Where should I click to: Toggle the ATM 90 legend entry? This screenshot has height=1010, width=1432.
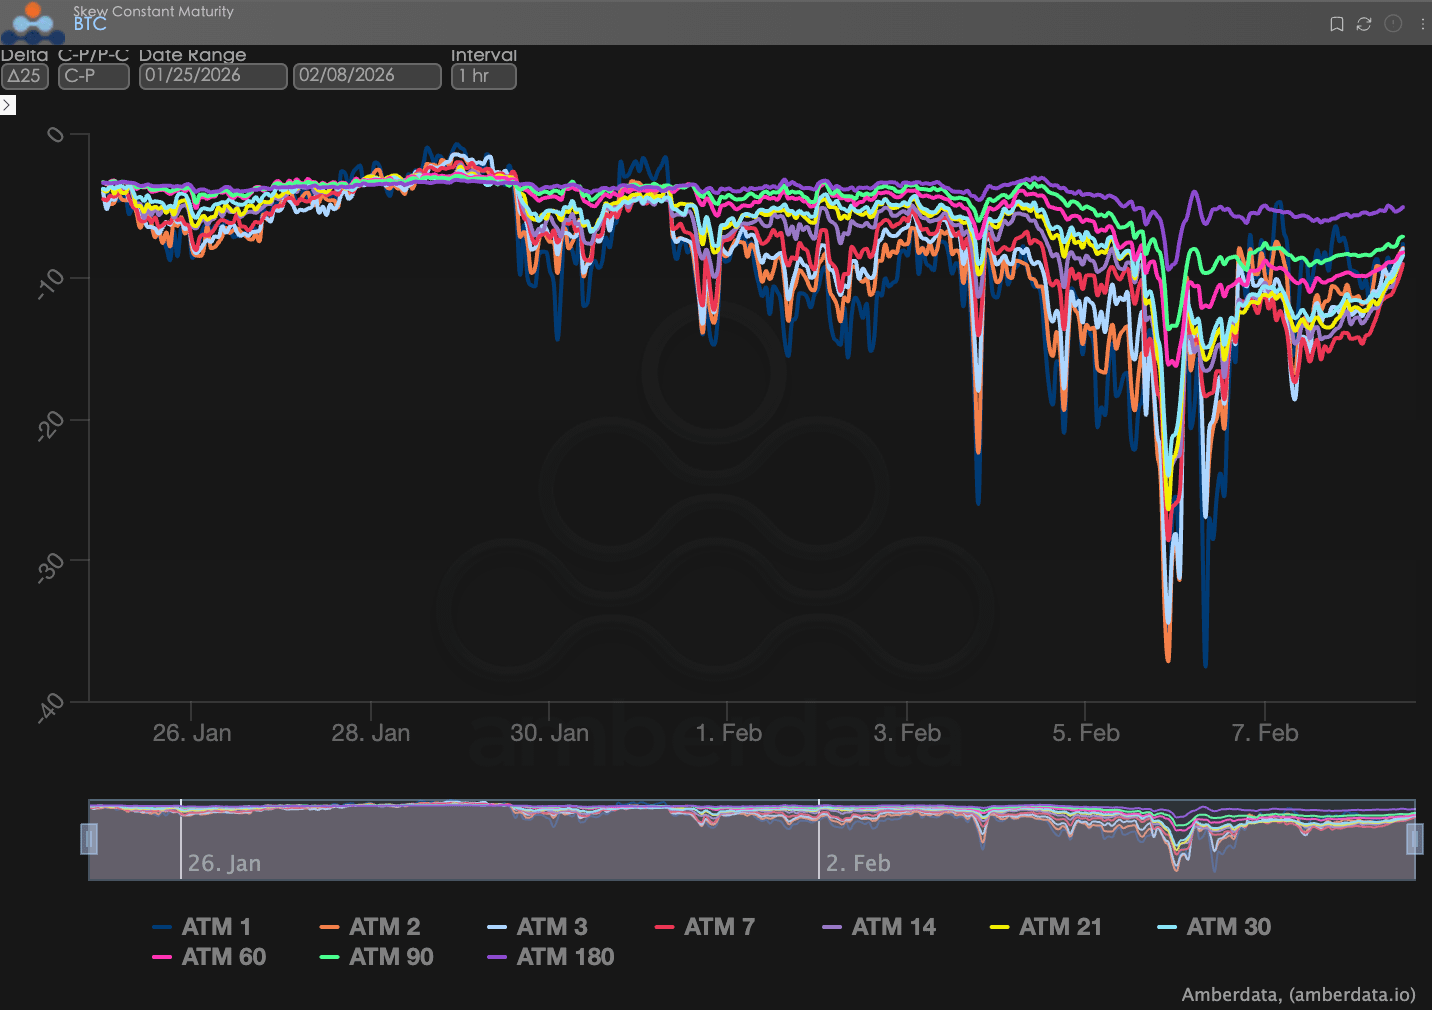pyautogui.click(x=377, y=957)
